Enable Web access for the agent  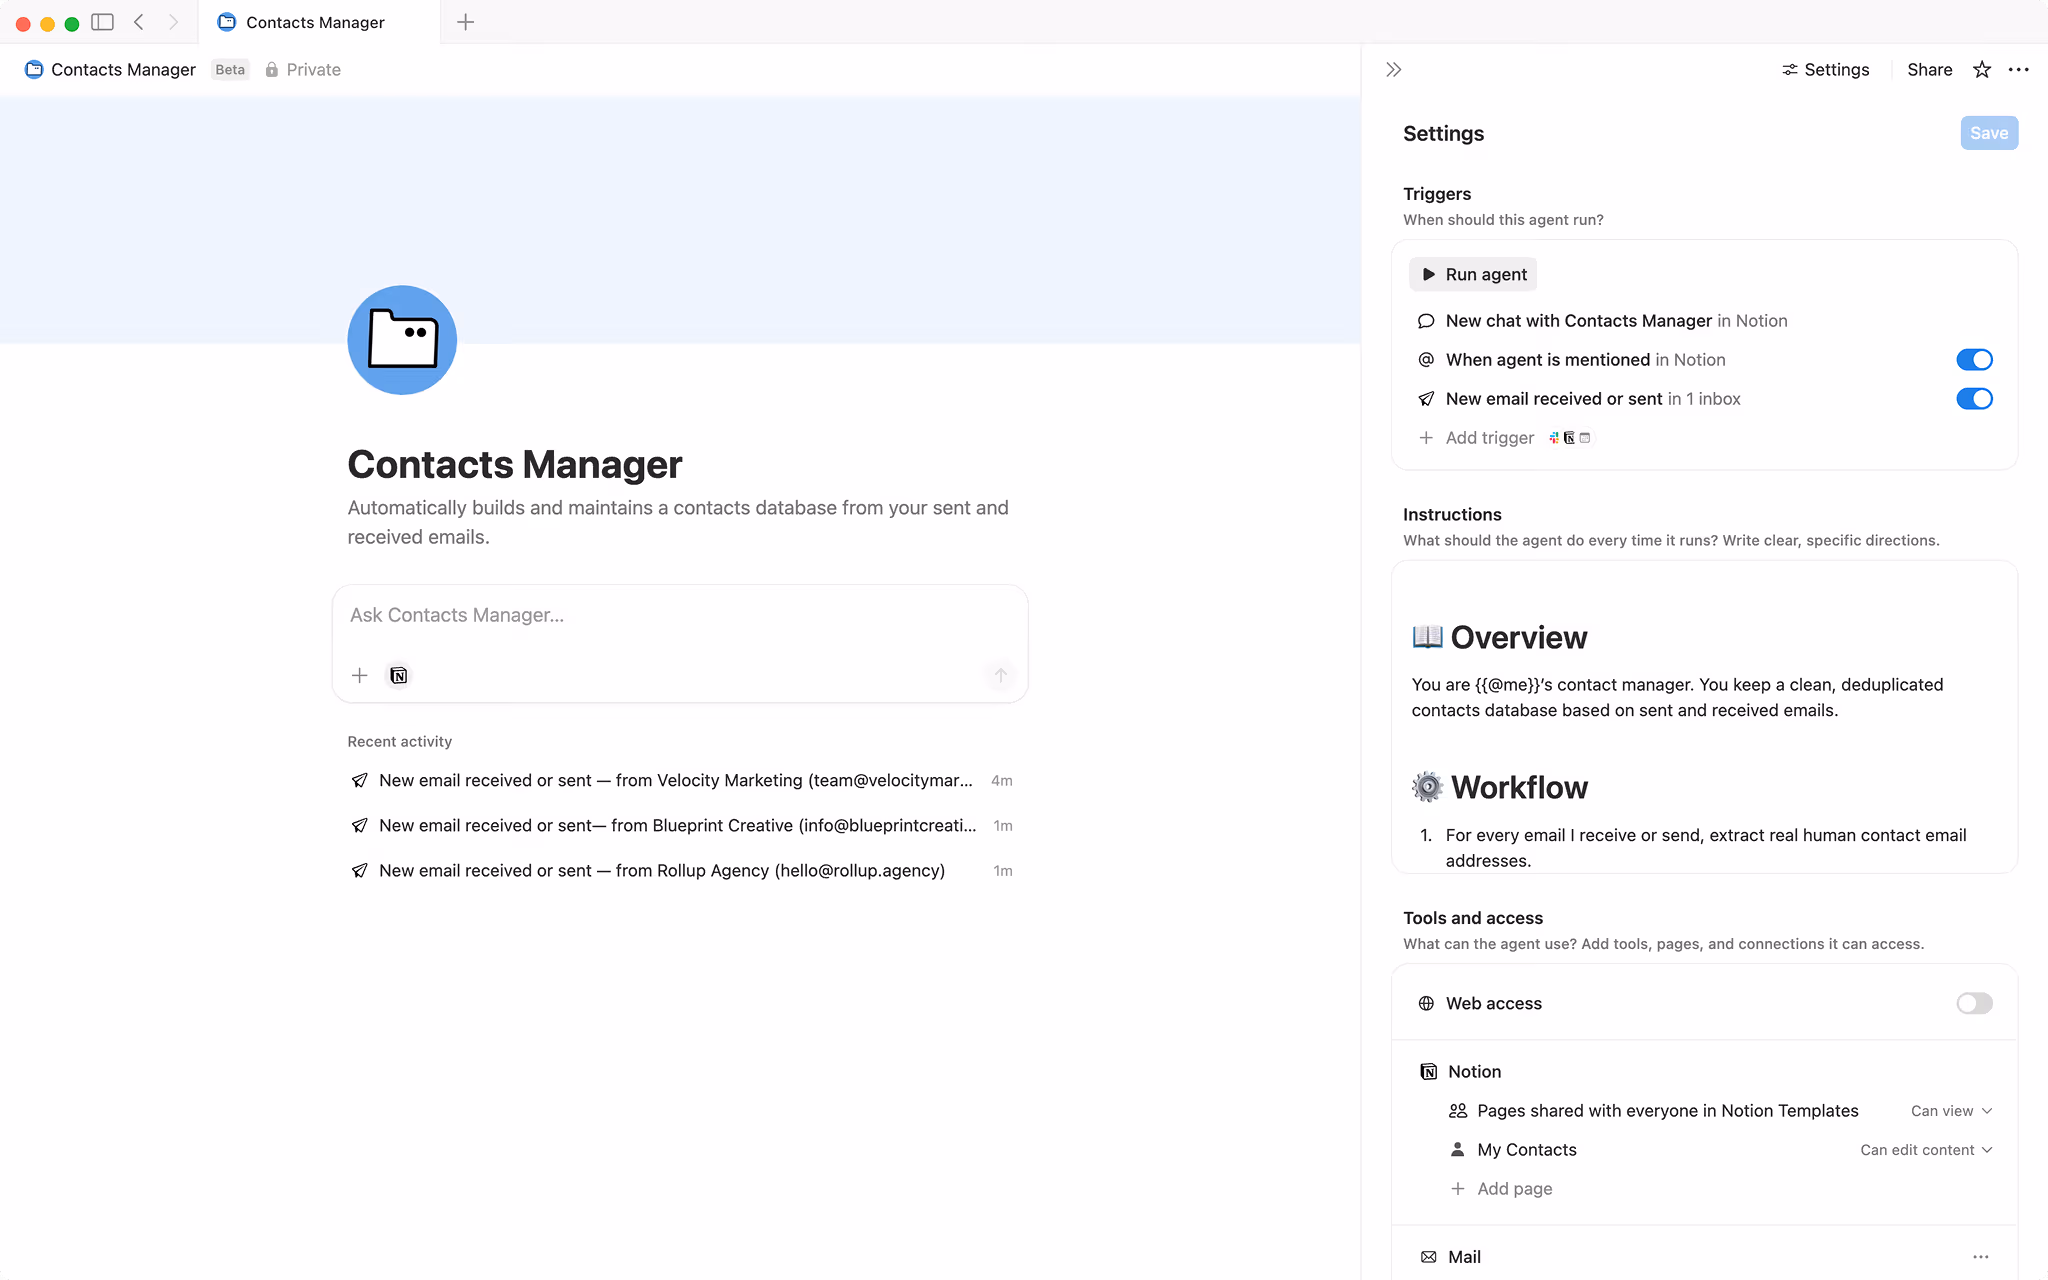coord(1973,1003)
